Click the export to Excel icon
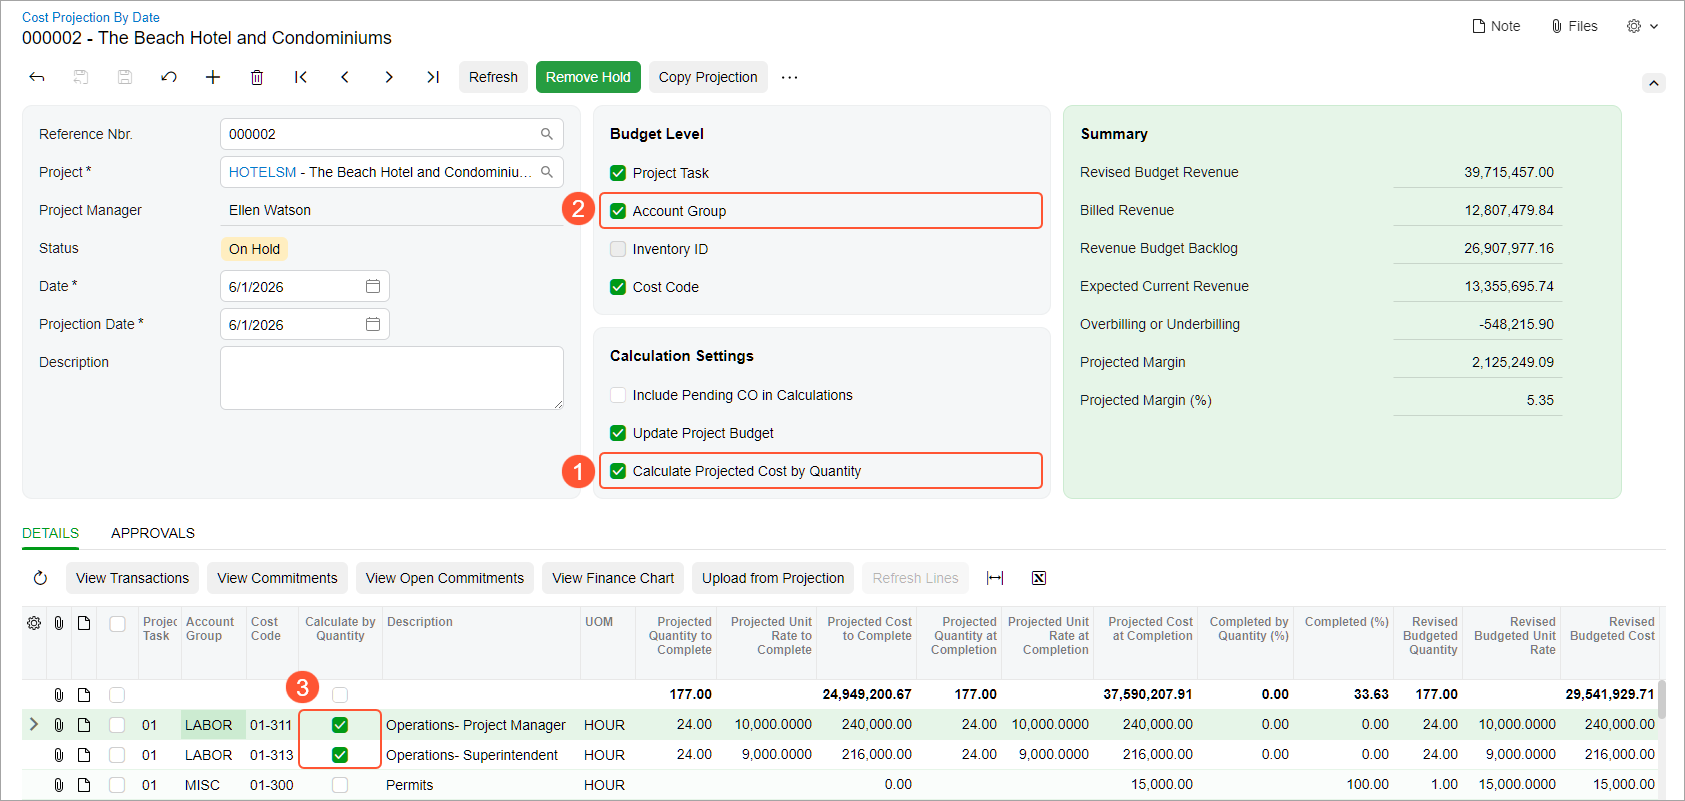 click(x=1039, y=578)
